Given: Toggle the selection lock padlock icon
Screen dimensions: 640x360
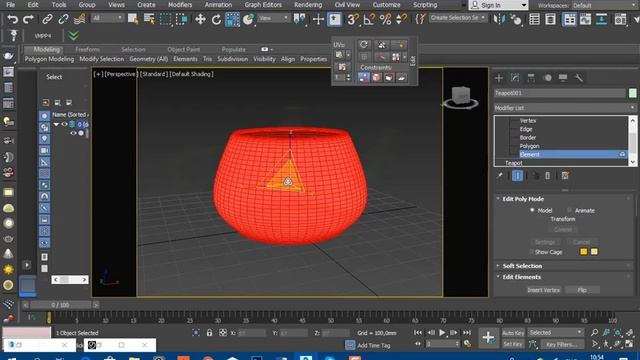Looking at the screenshot, I should tap(209, 333).
